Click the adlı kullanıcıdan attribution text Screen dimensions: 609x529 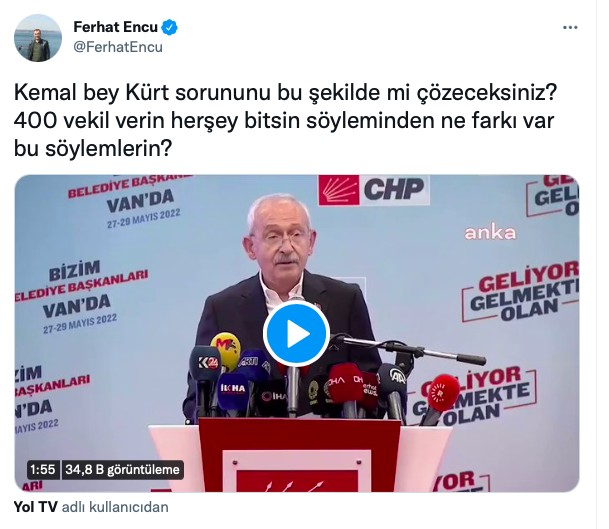115,507
